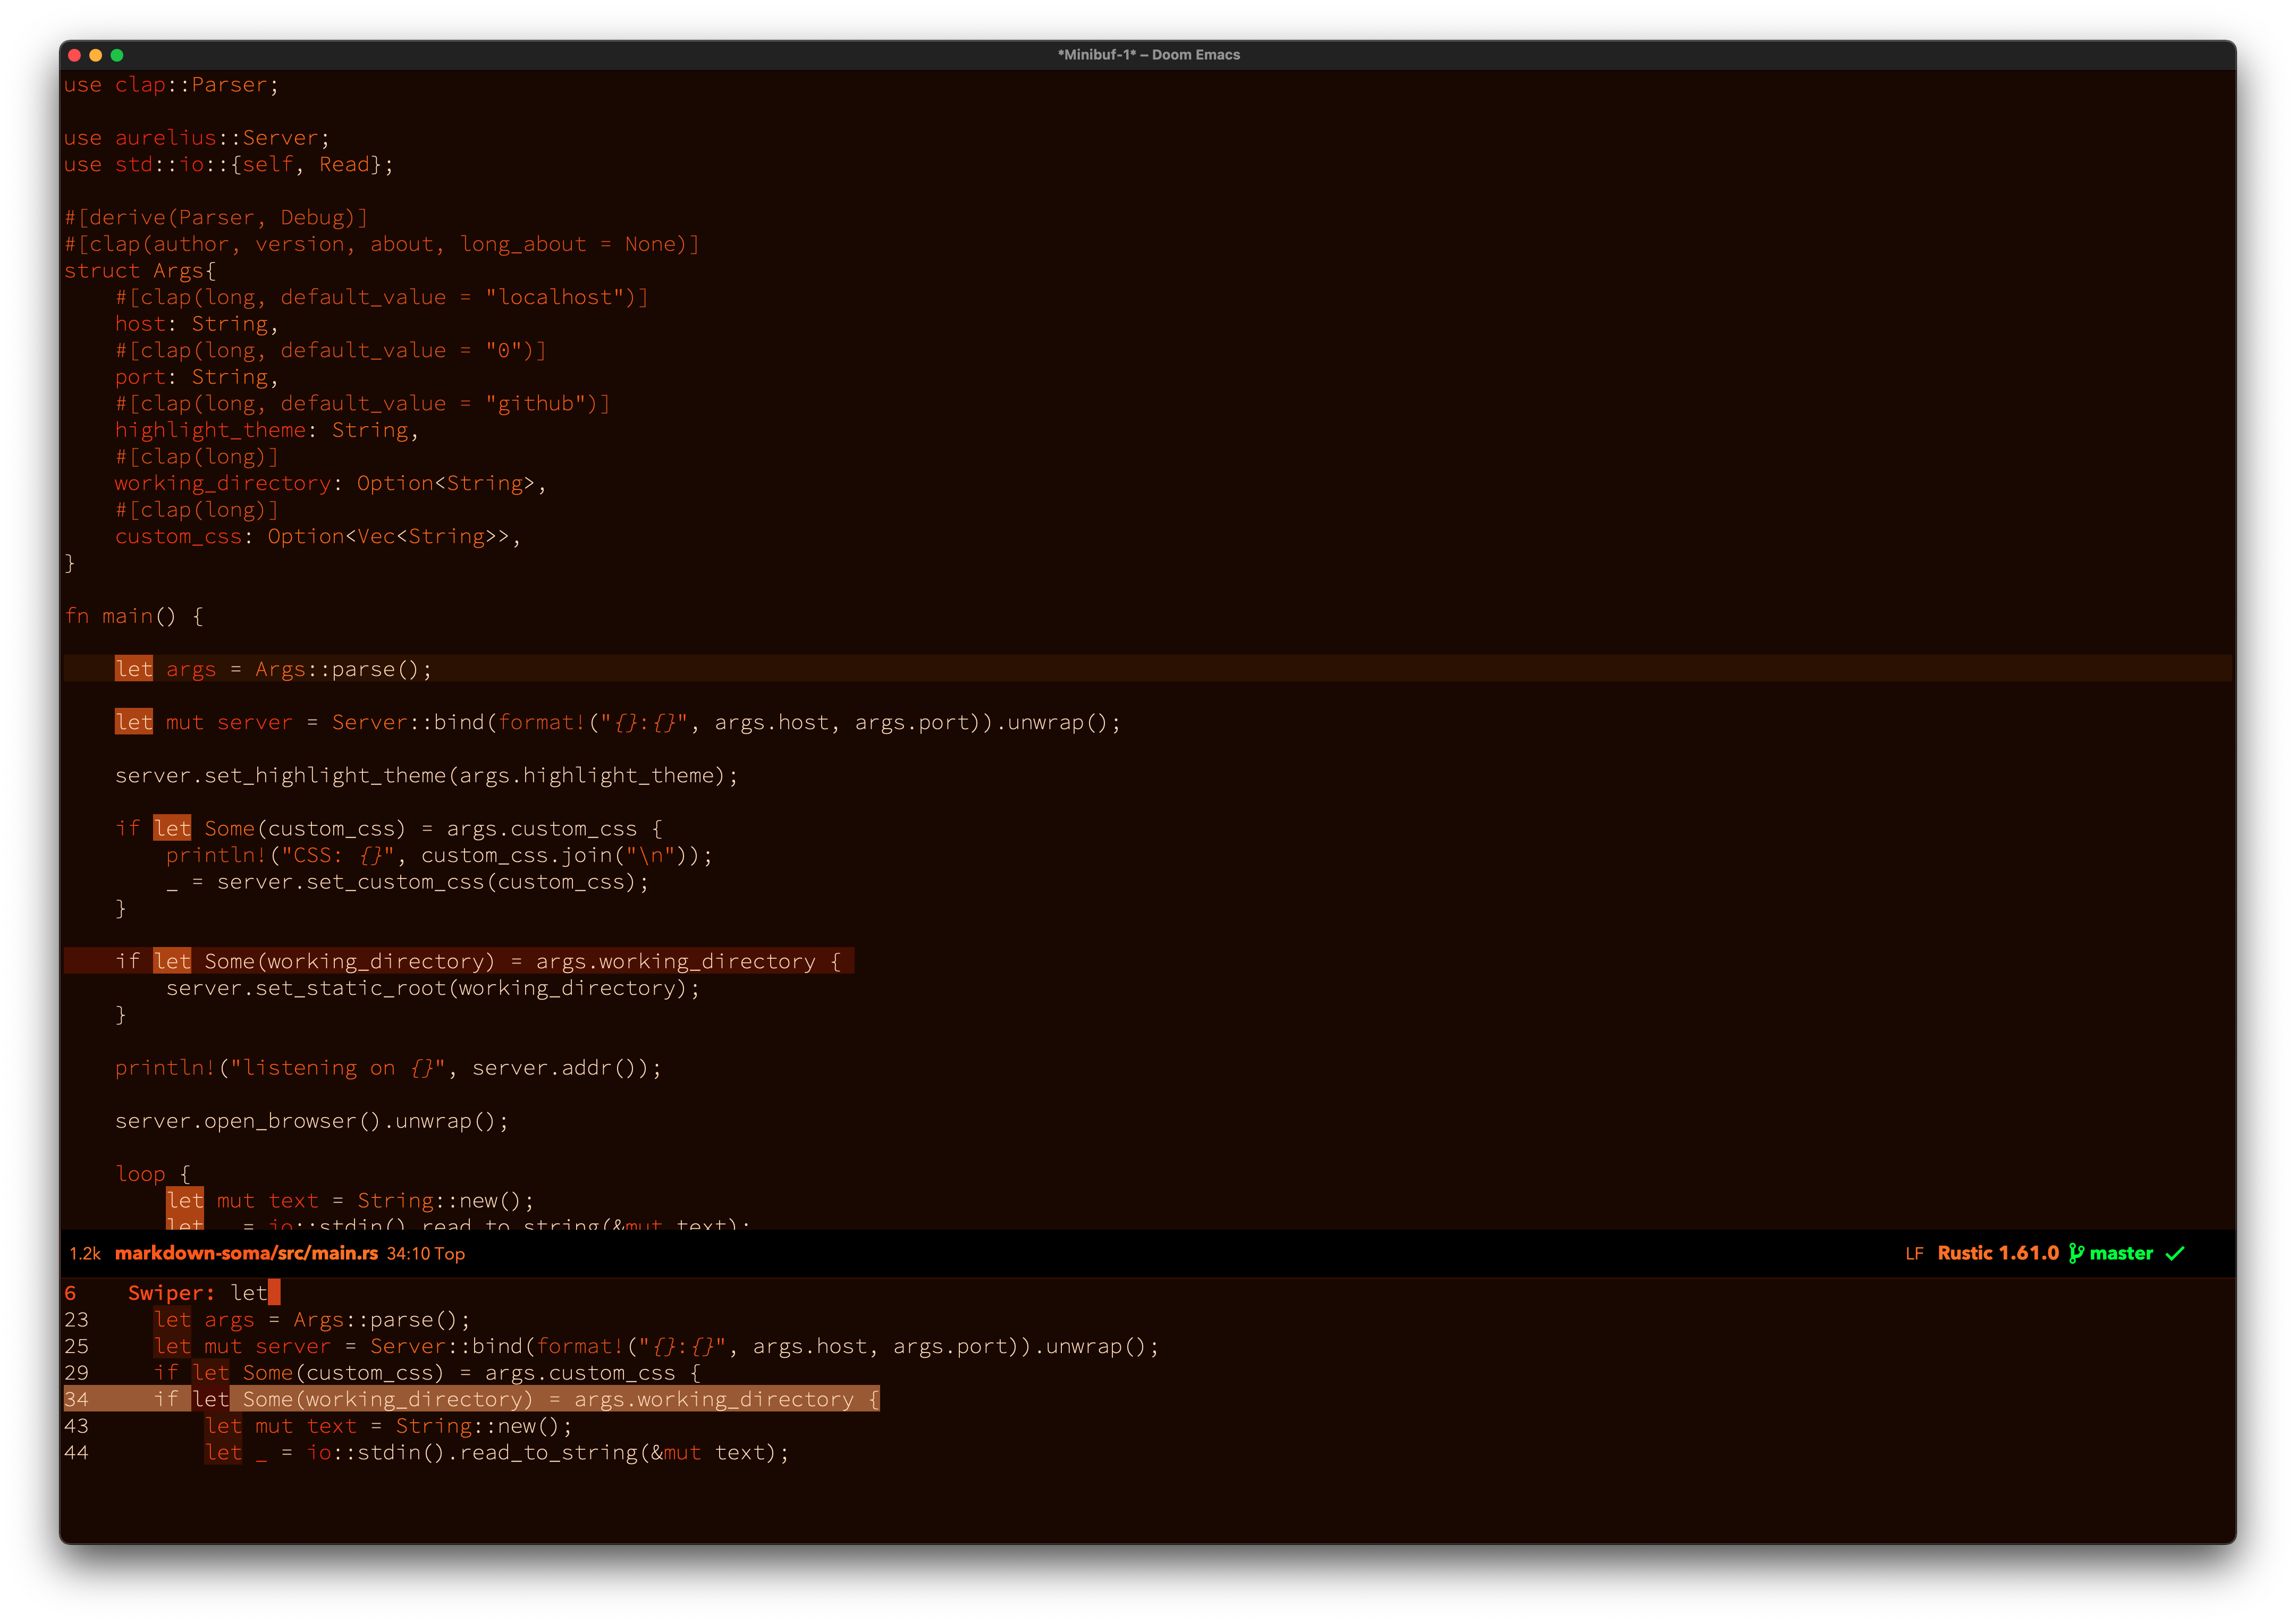Click the markdown-soma/src/main.rs buffer name
Image resolution: width=2296 pixels, height=1623 pixels.
[x=246, y=1253]
